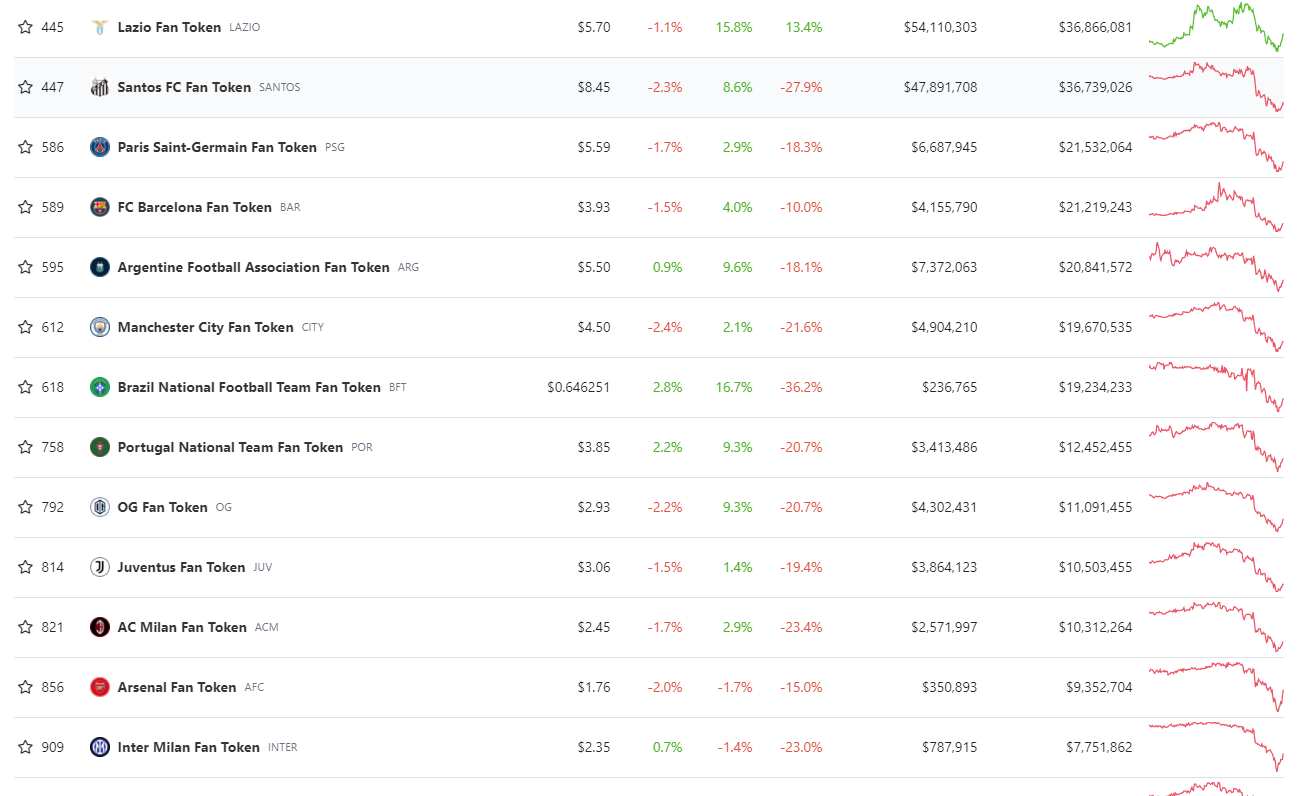Viewport: 1298px width, 796px height.
Task: Select Inter Milan market cap $7,751,862
Action: tap(1100, 747)
